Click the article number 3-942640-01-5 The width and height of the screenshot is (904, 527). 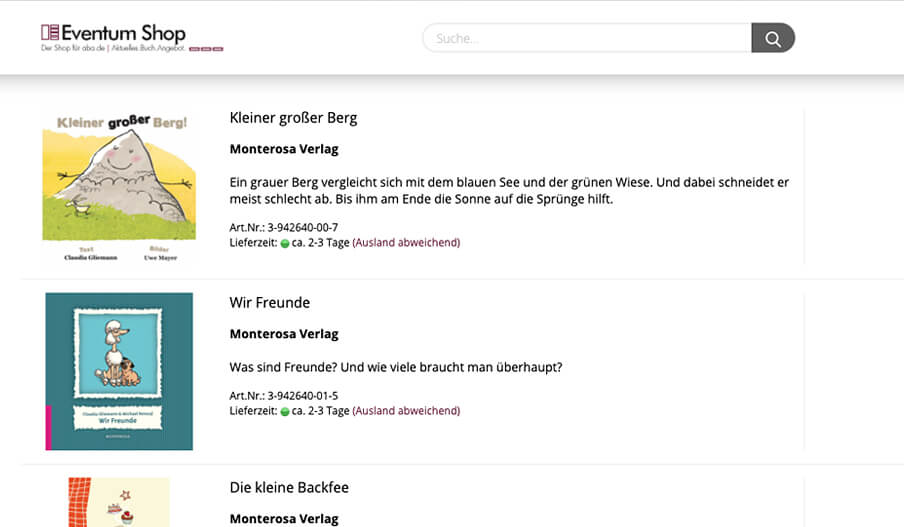click(303, 396)
